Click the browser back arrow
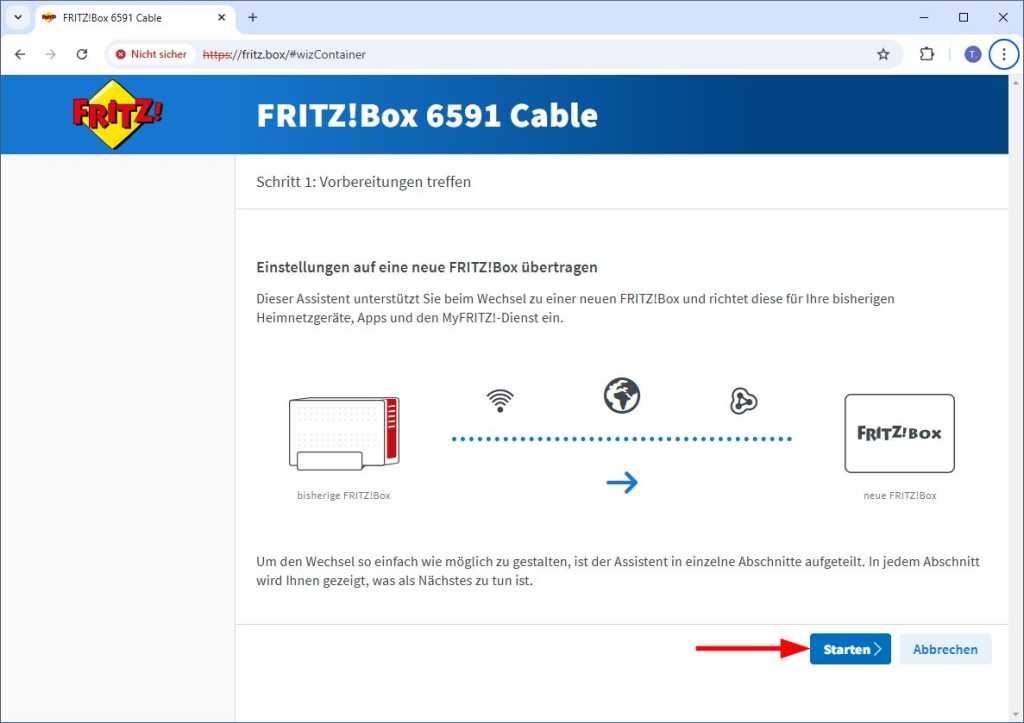Viewport: 1024px width, 723px height. coord(20,55)
